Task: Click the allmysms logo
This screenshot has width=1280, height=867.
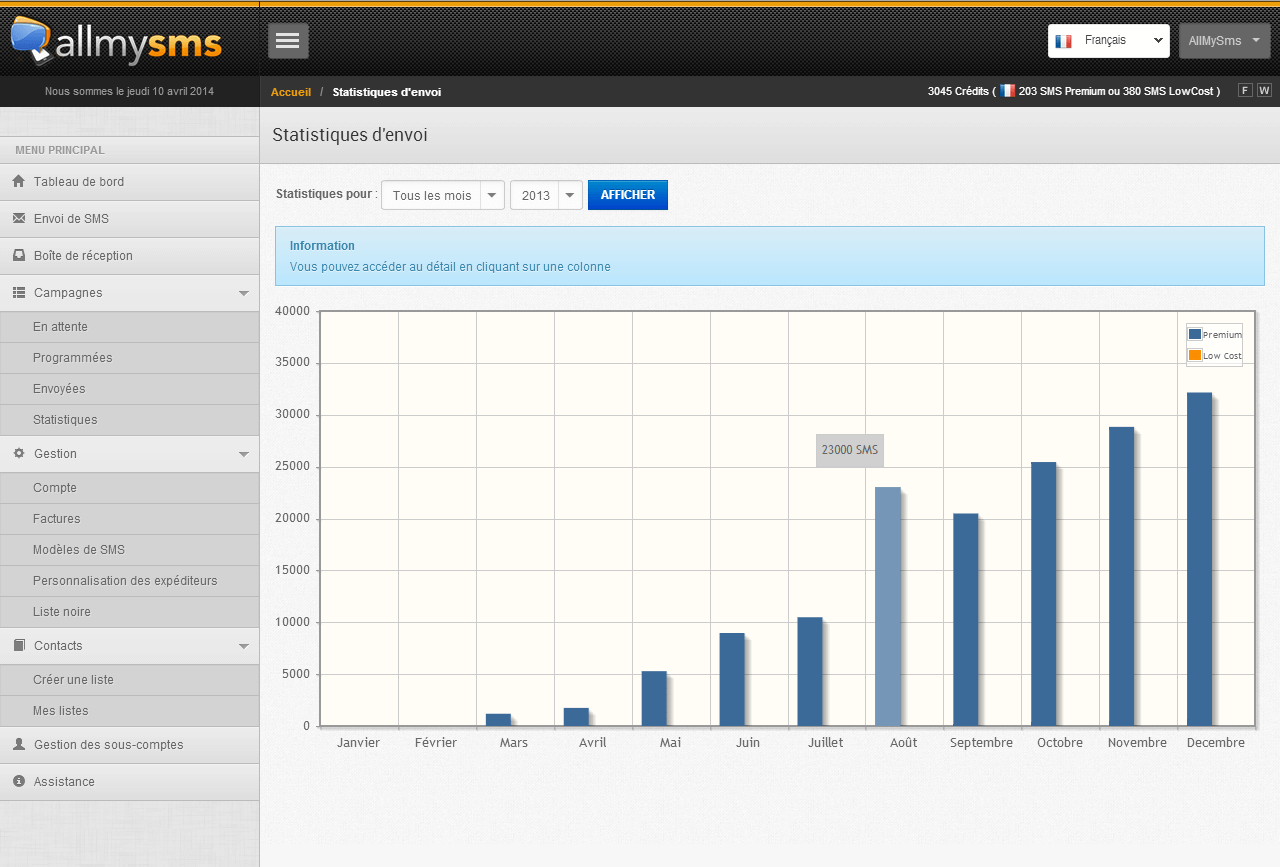Action: pos(116,40)
